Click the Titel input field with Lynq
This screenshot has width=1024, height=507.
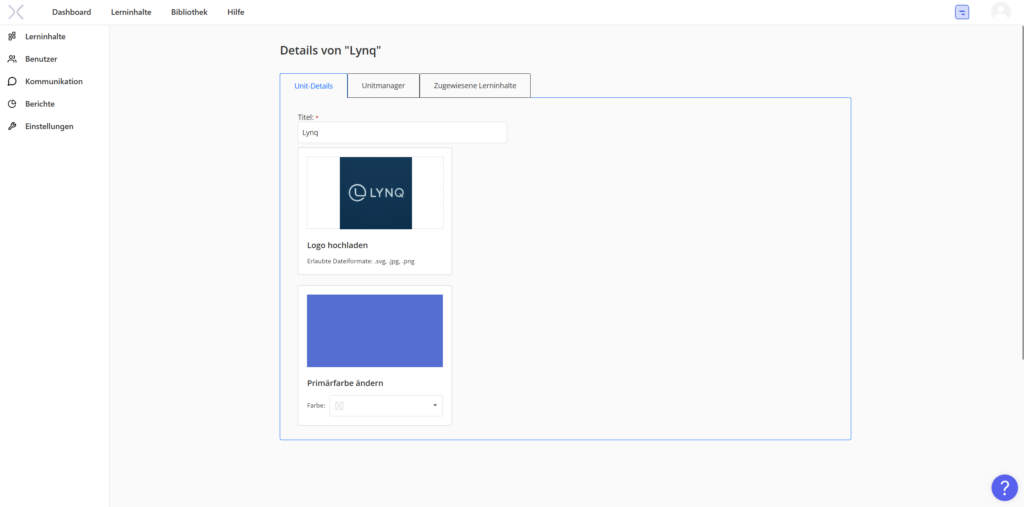pyautogui.click(x=402, y=133)
